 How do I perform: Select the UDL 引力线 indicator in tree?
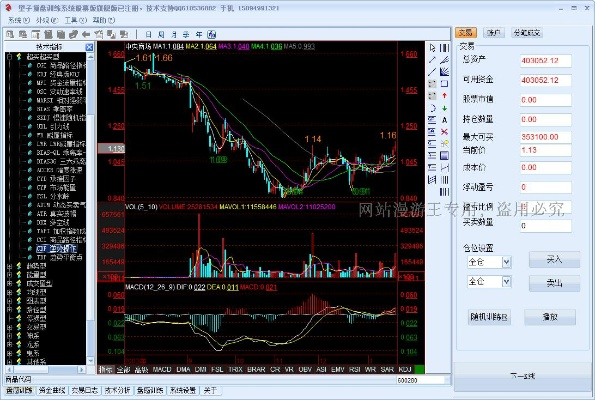[53, 126]
